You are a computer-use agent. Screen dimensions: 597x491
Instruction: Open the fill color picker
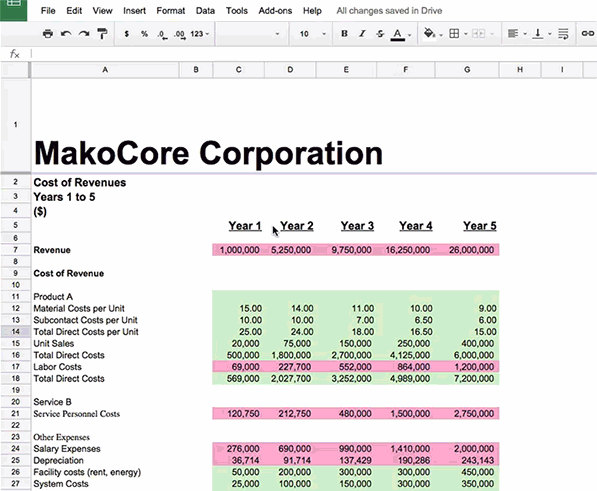pos(429,33)
